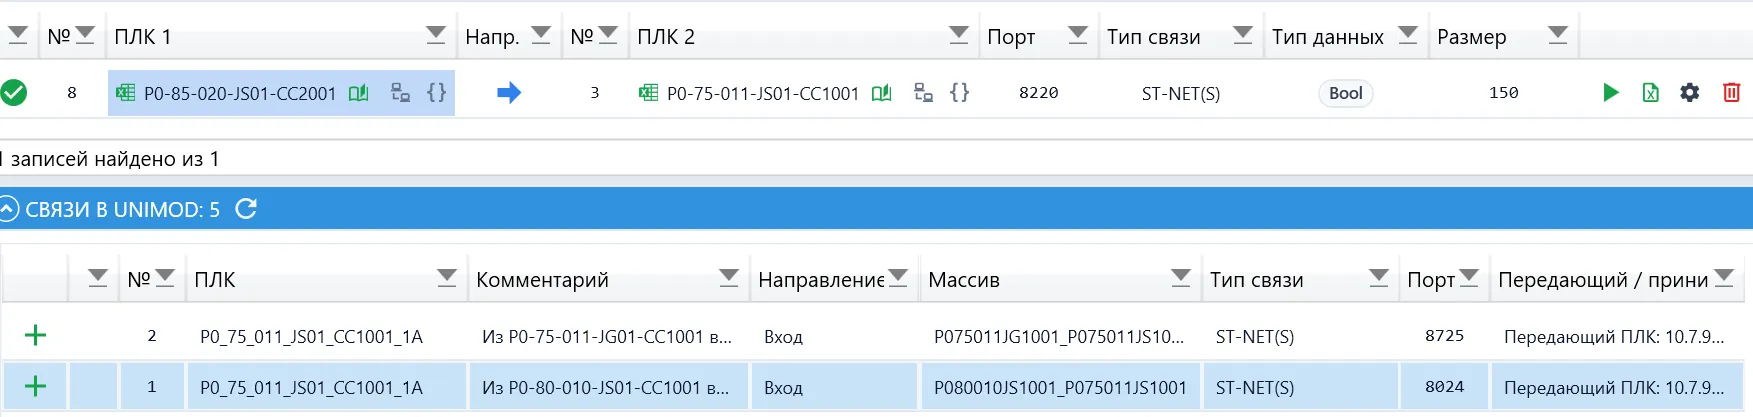
Task: Click the green checkmark status icon
Action: click(x=14, y=93)
